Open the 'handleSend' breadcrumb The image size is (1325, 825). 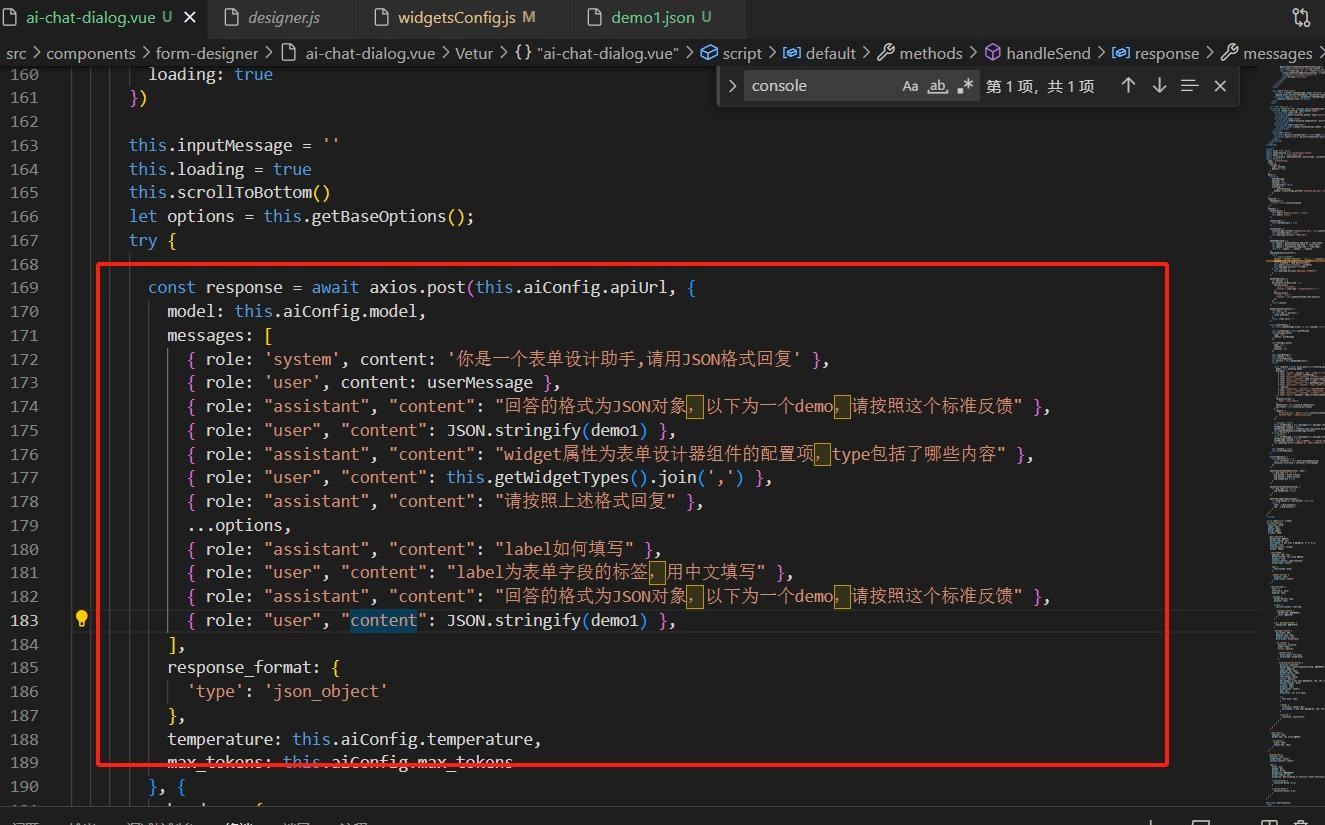point(1038,53)
